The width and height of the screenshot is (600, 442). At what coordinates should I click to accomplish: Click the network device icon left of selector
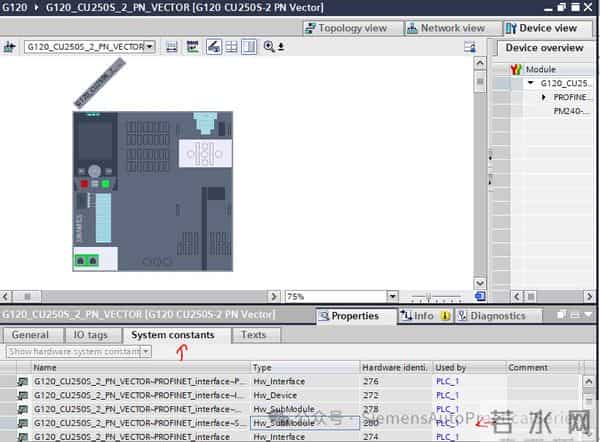pos(11,47)
